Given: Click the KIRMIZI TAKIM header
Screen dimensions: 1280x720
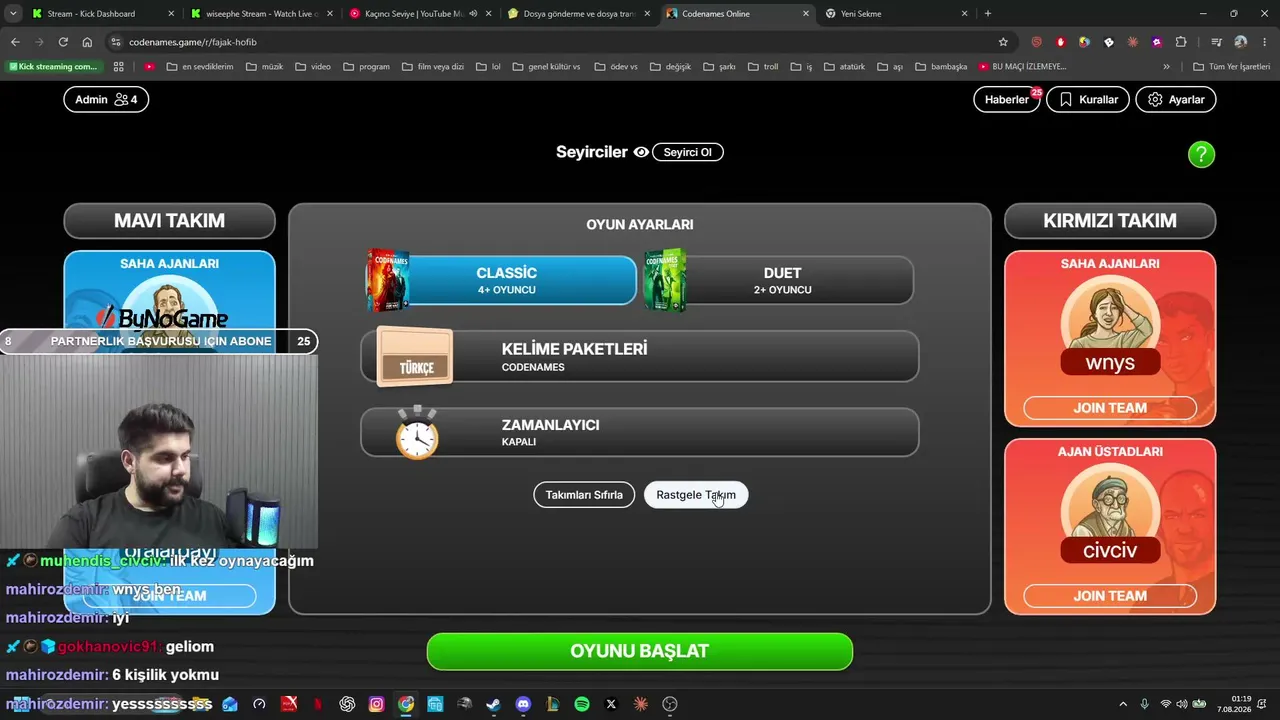Looking at the screenshot, I should pos(1110,221).
